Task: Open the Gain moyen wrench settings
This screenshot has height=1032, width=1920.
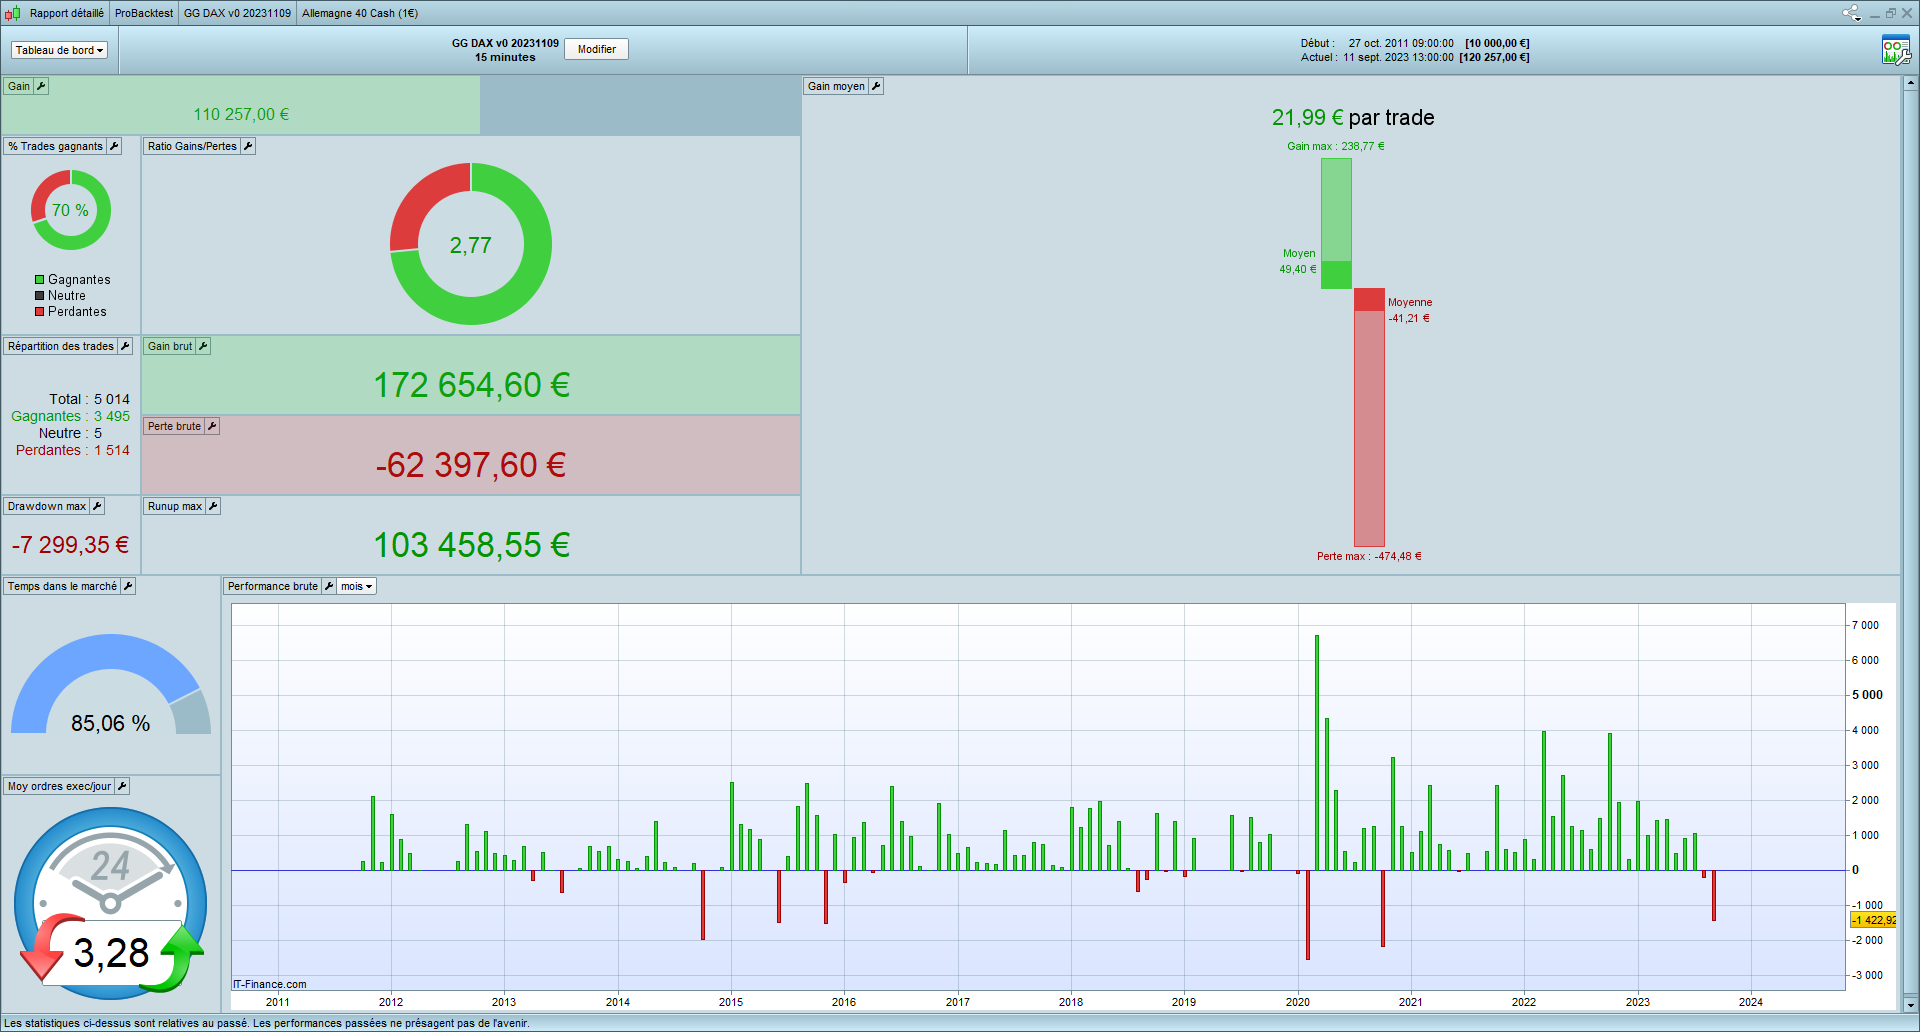Action: [x=876, y=87]
